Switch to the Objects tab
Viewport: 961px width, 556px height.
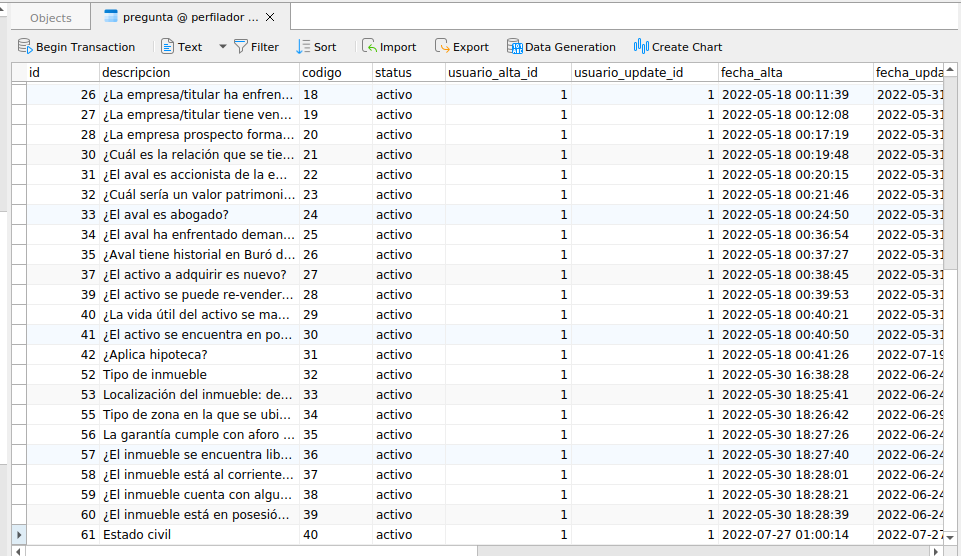pos(50,18)
